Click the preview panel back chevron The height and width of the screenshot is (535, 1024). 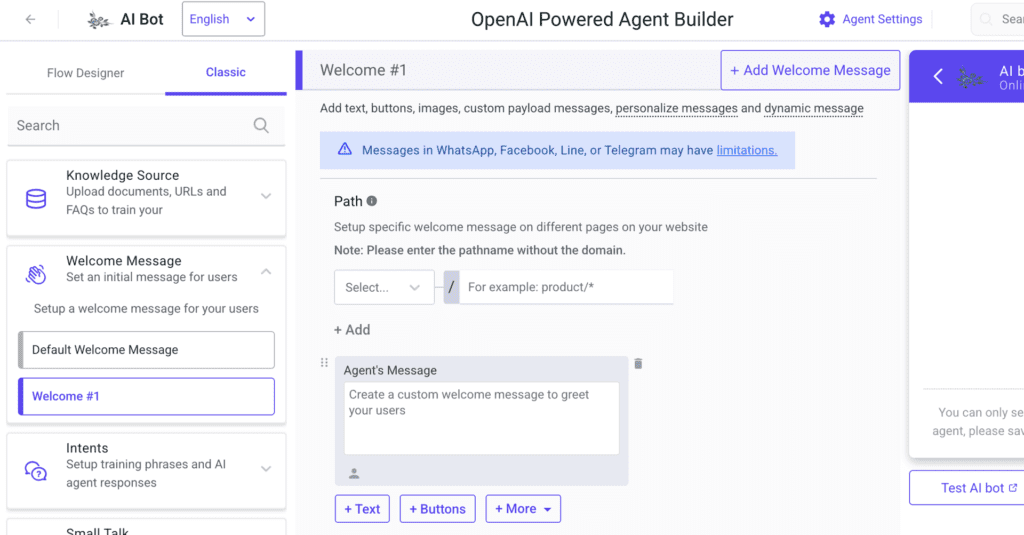pos(938,76)
